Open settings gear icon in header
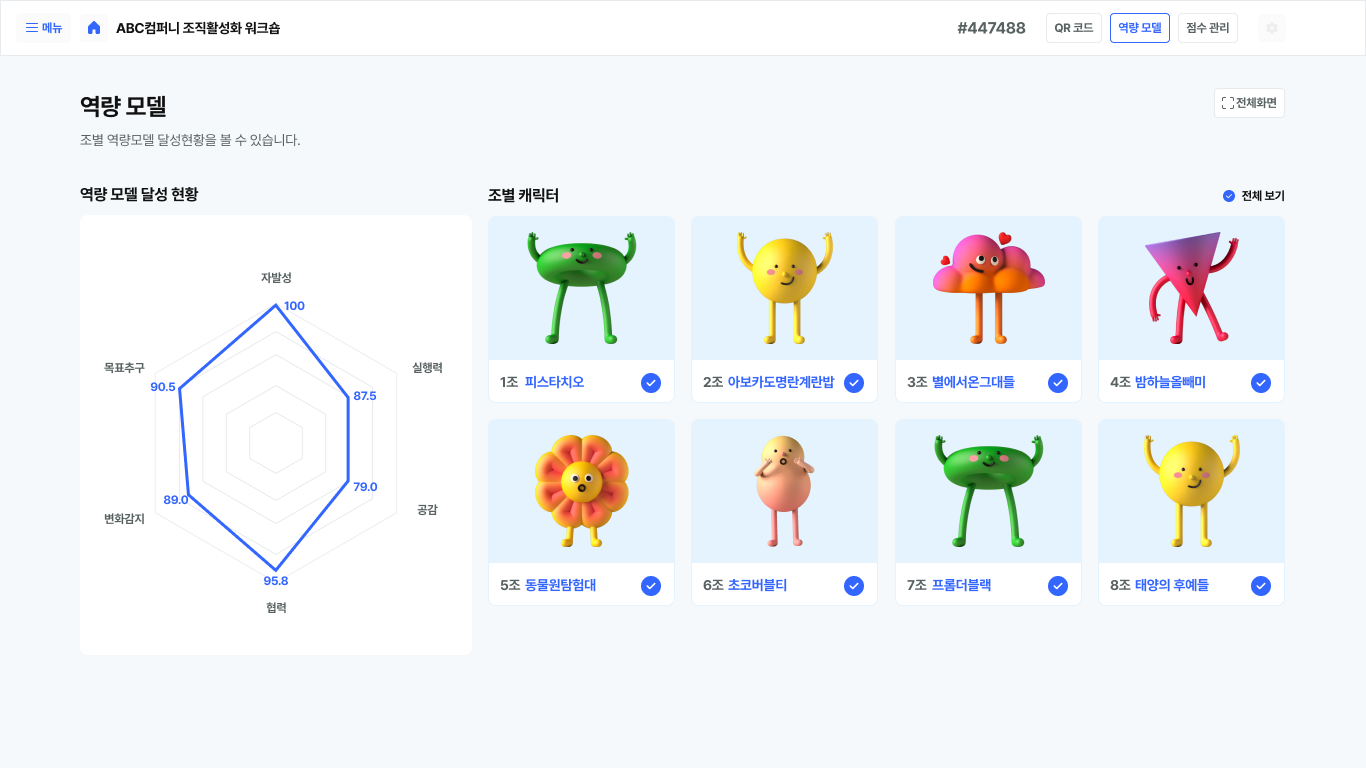 pyautogui.click(x=1271, y=28)
